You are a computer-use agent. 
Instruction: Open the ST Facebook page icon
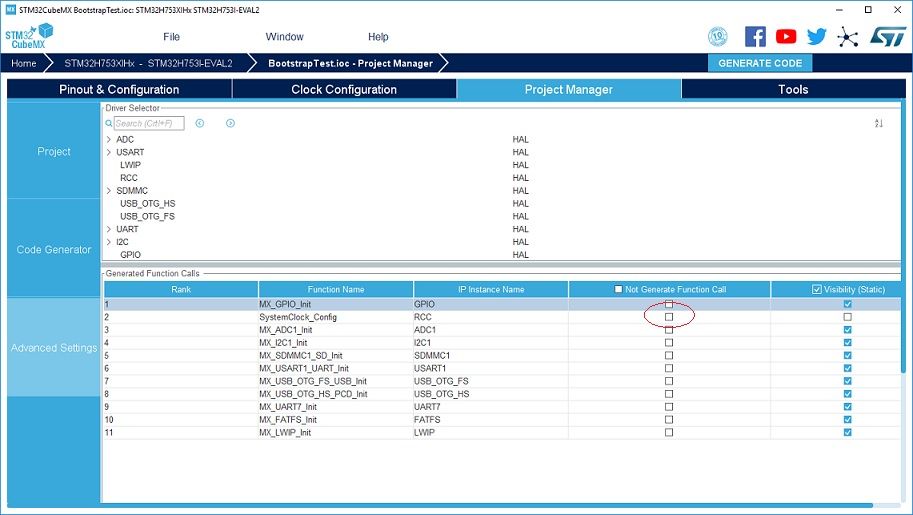click(x=755, y=37)
